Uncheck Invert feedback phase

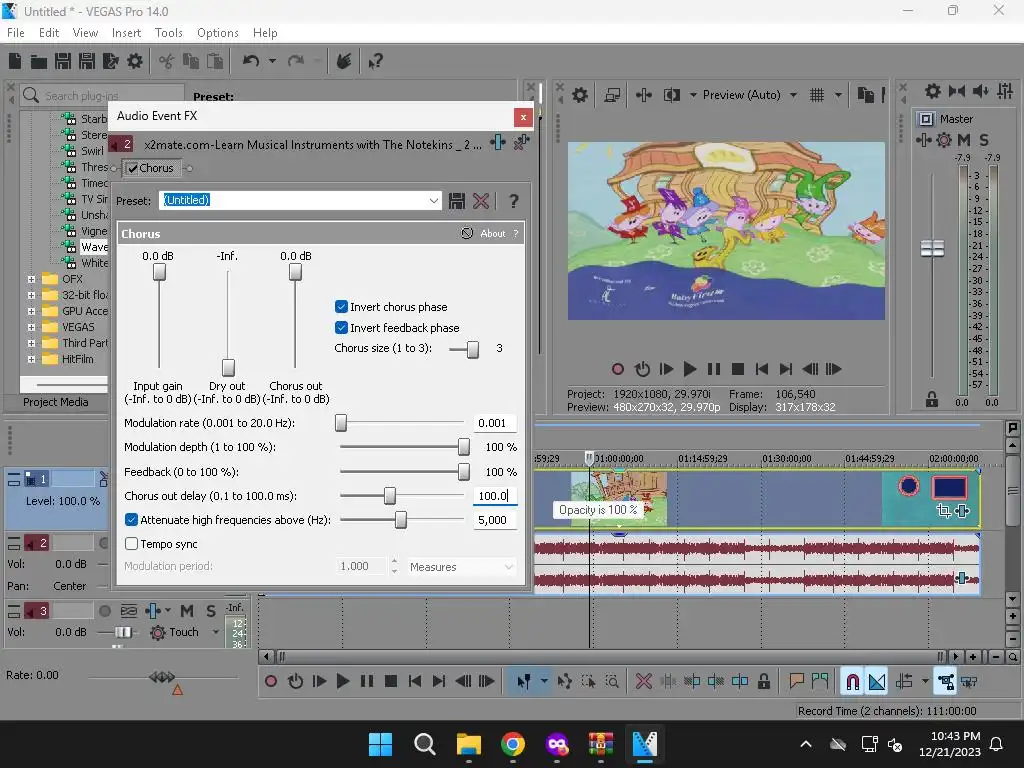pyautogui.click(x=341, y=327)
